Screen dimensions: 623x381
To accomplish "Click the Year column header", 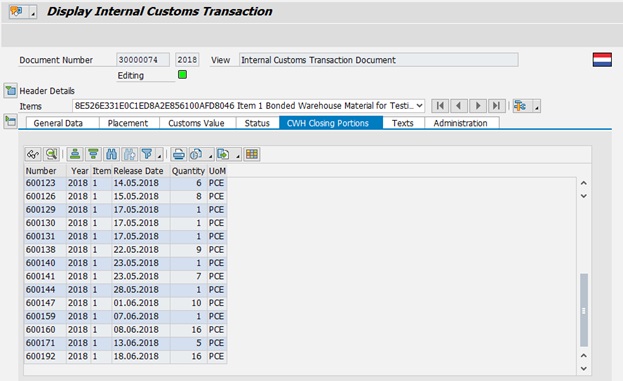I will tap(78, 171).
